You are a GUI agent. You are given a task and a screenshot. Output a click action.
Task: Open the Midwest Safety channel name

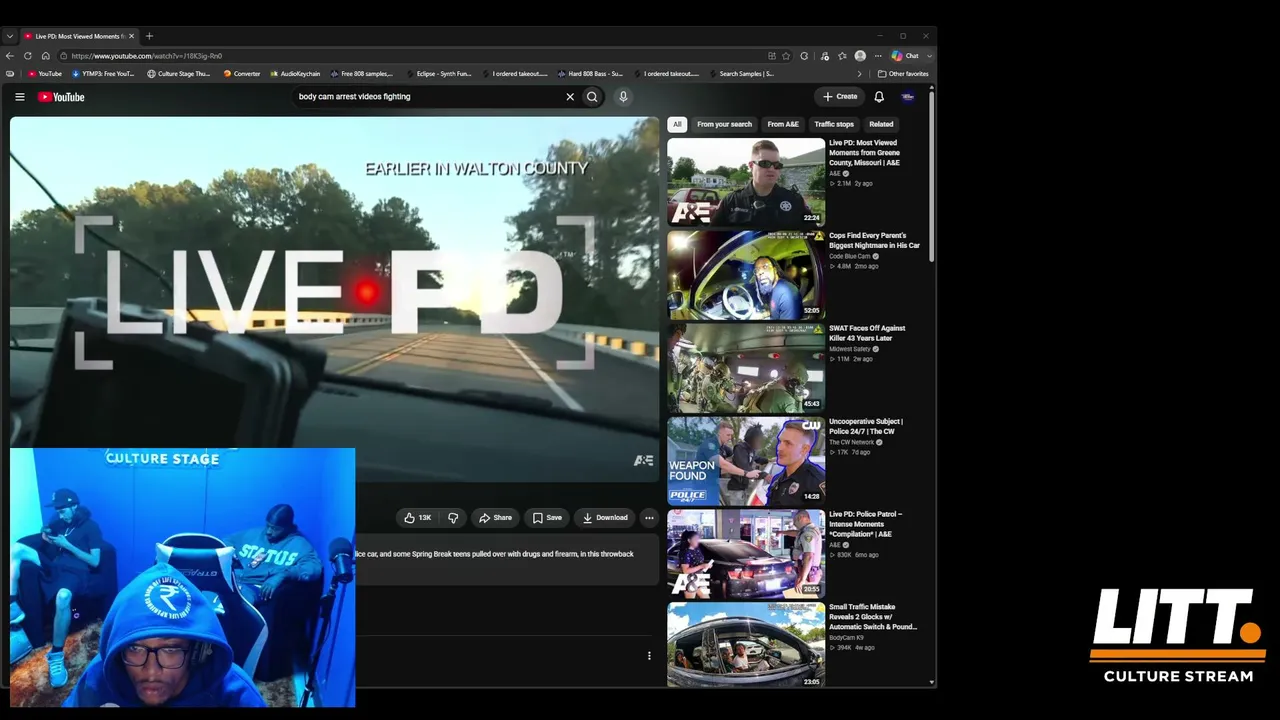(849, 349)
